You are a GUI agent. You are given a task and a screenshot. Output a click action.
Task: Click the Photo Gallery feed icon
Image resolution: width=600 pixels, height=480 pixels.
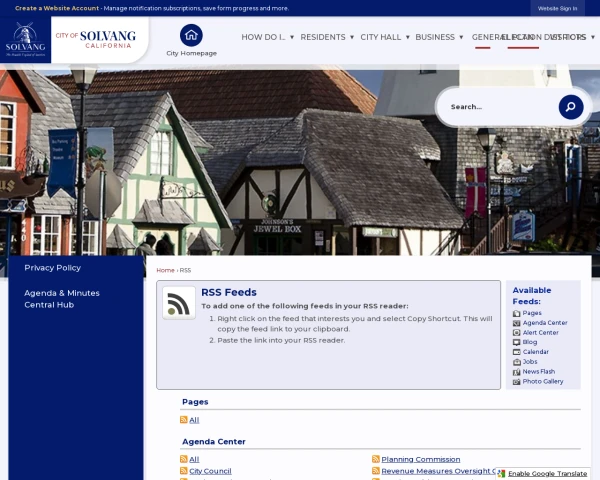pos(517,381)
